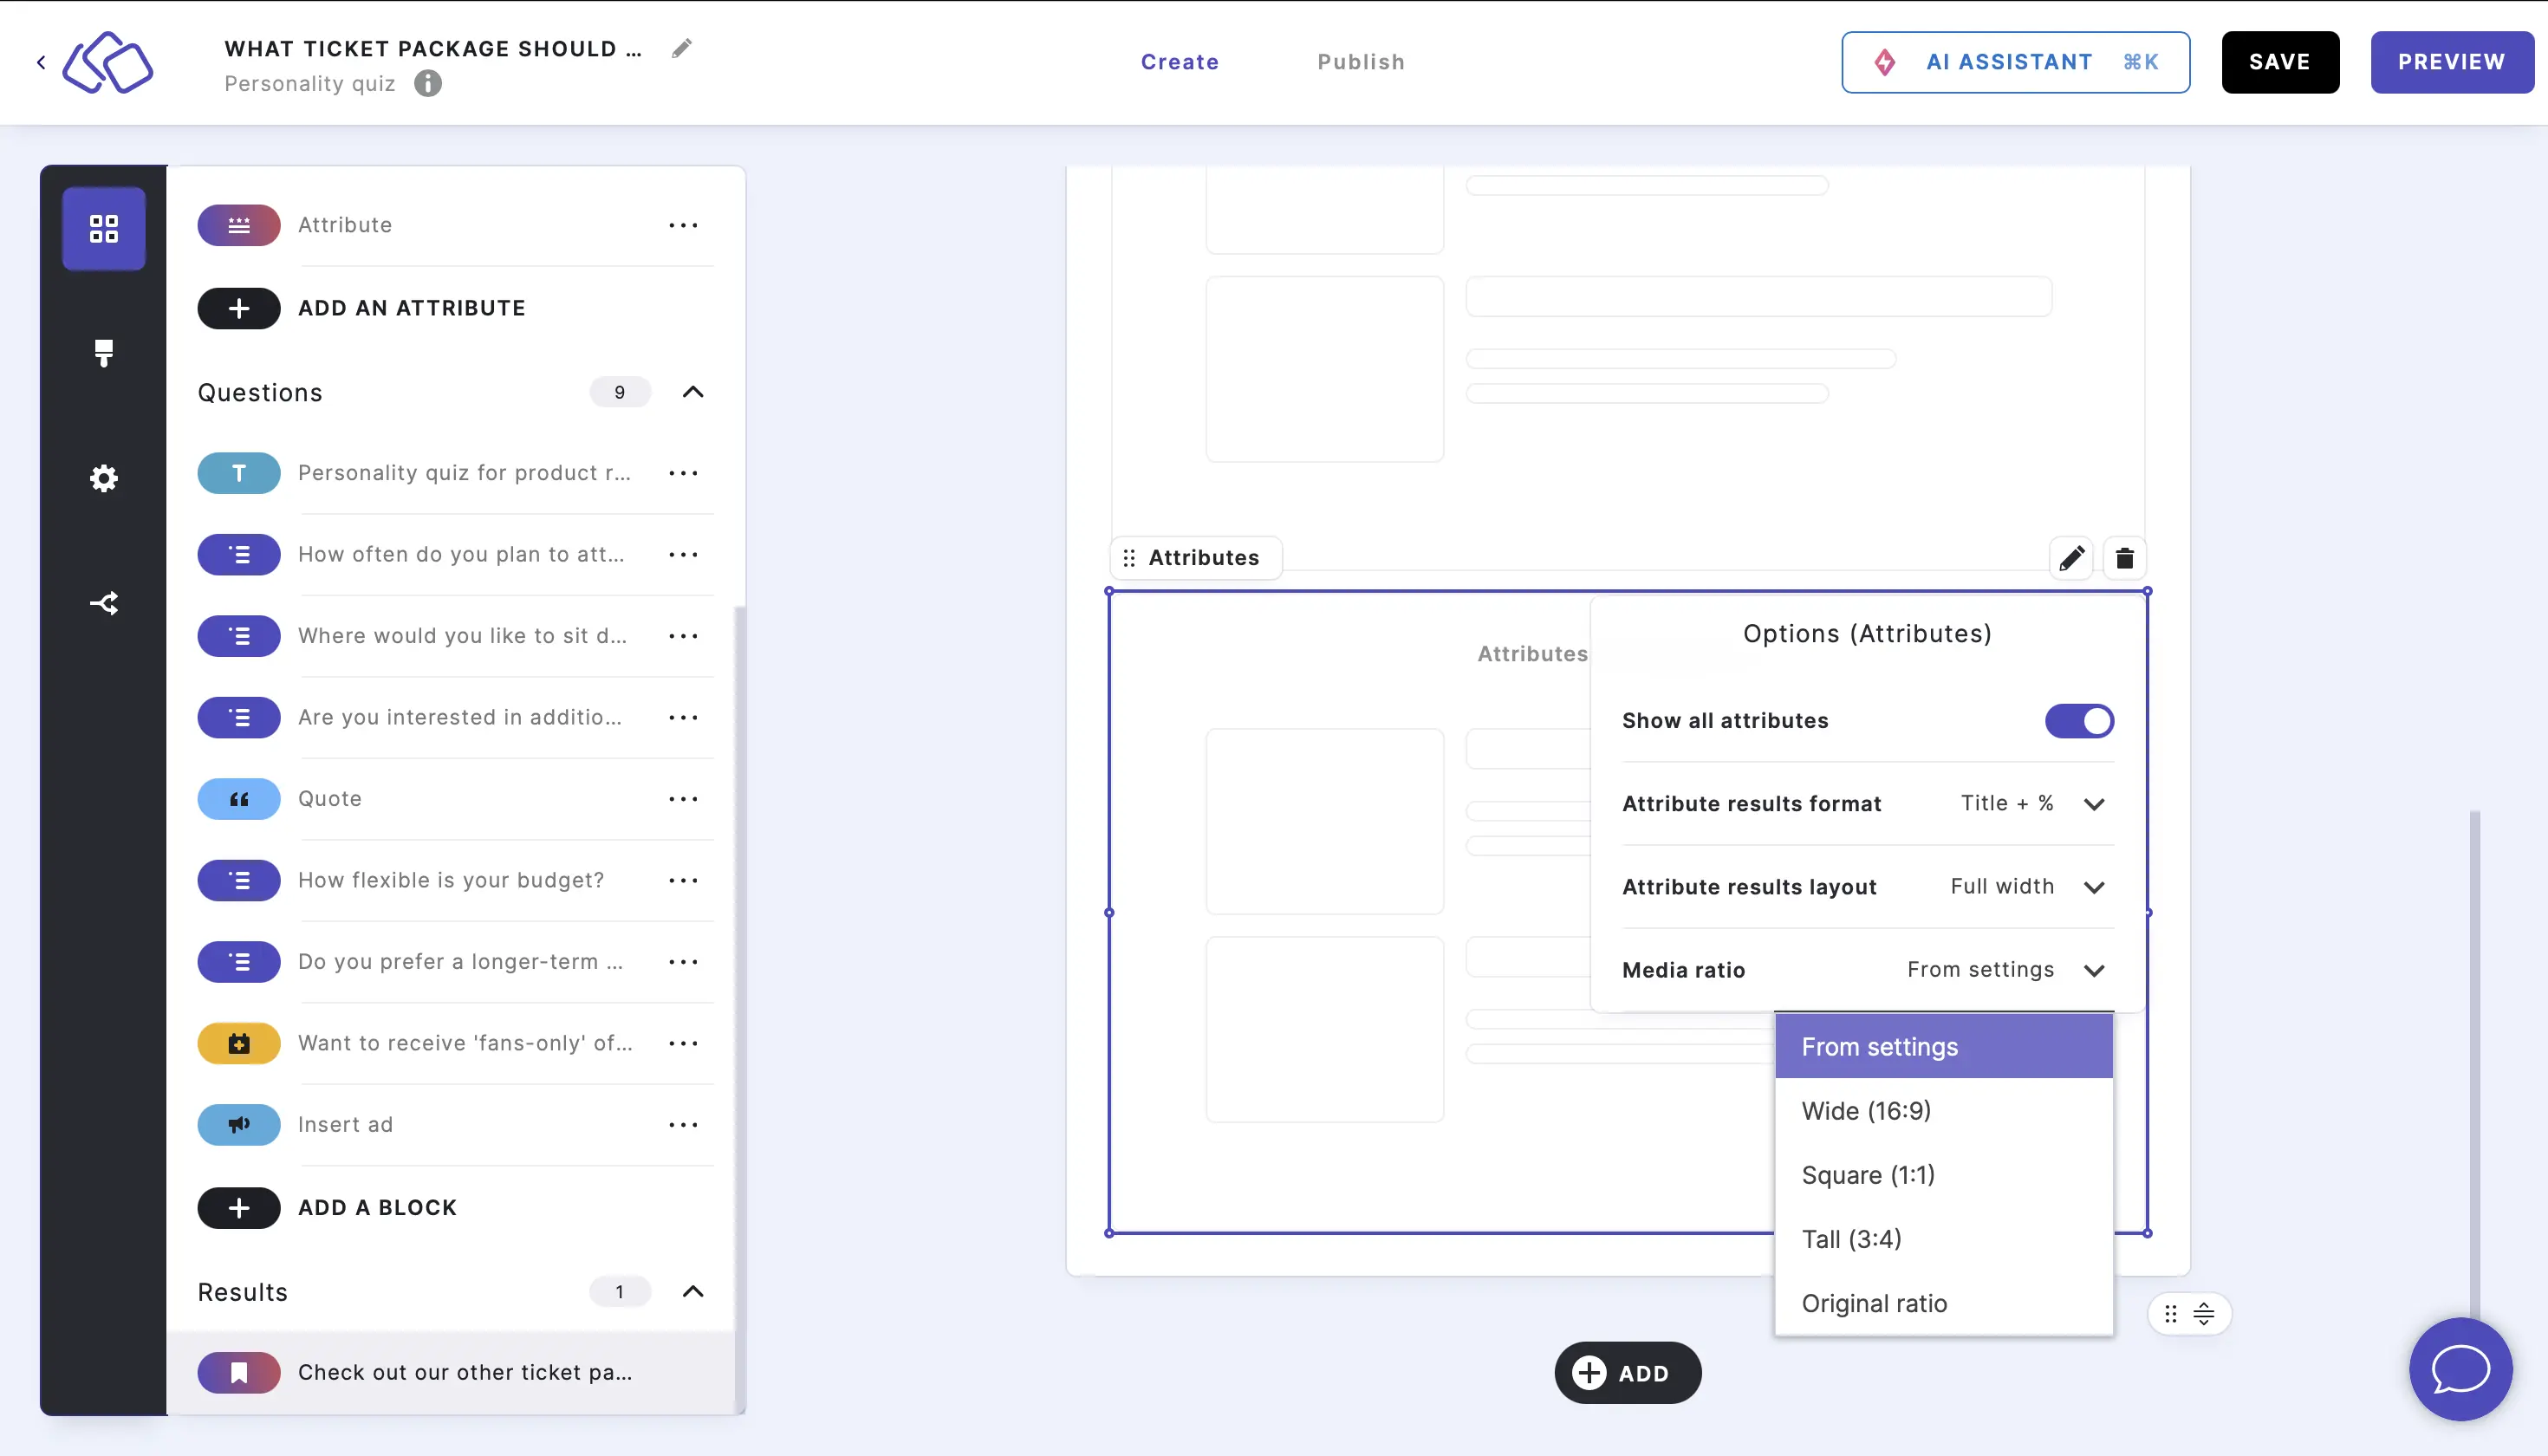Click the delete trash icon on Attributes block
The height and width of the screenshot is (1456, 2548).
click(x=2124, y=558)
